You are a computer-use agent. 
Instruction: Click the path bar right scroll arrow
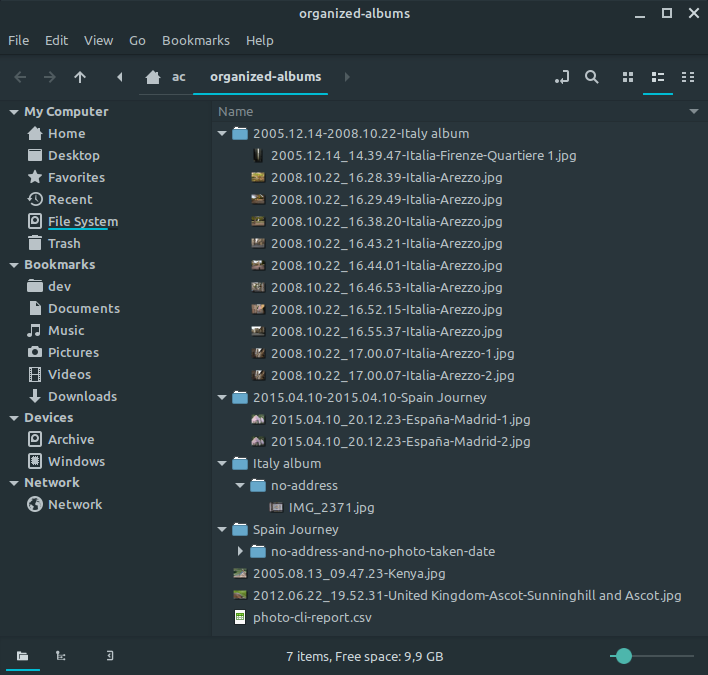tap(347, 77)
